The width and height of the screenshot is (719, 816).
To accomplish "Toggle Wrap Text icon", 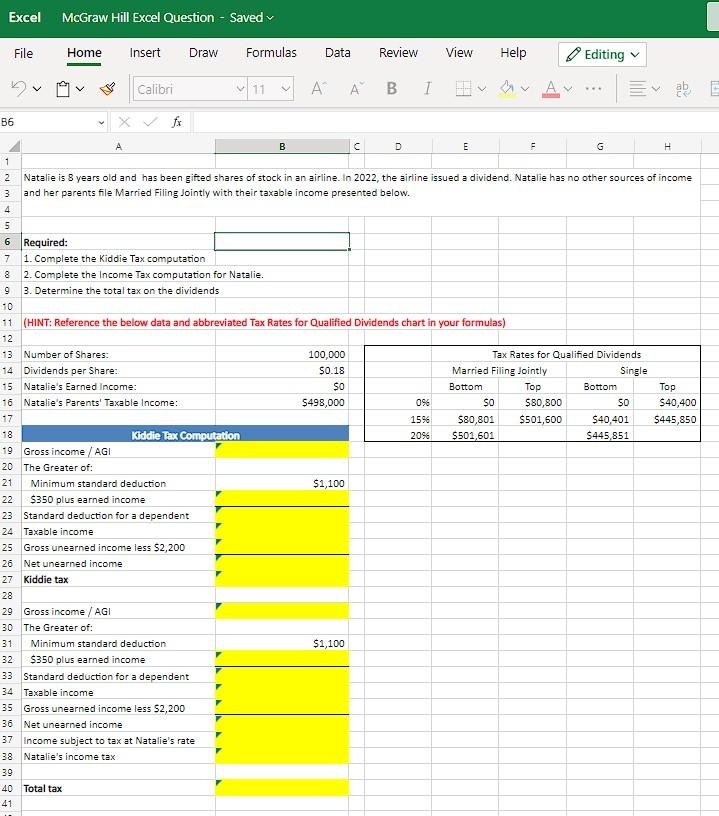I will (683, 89).
